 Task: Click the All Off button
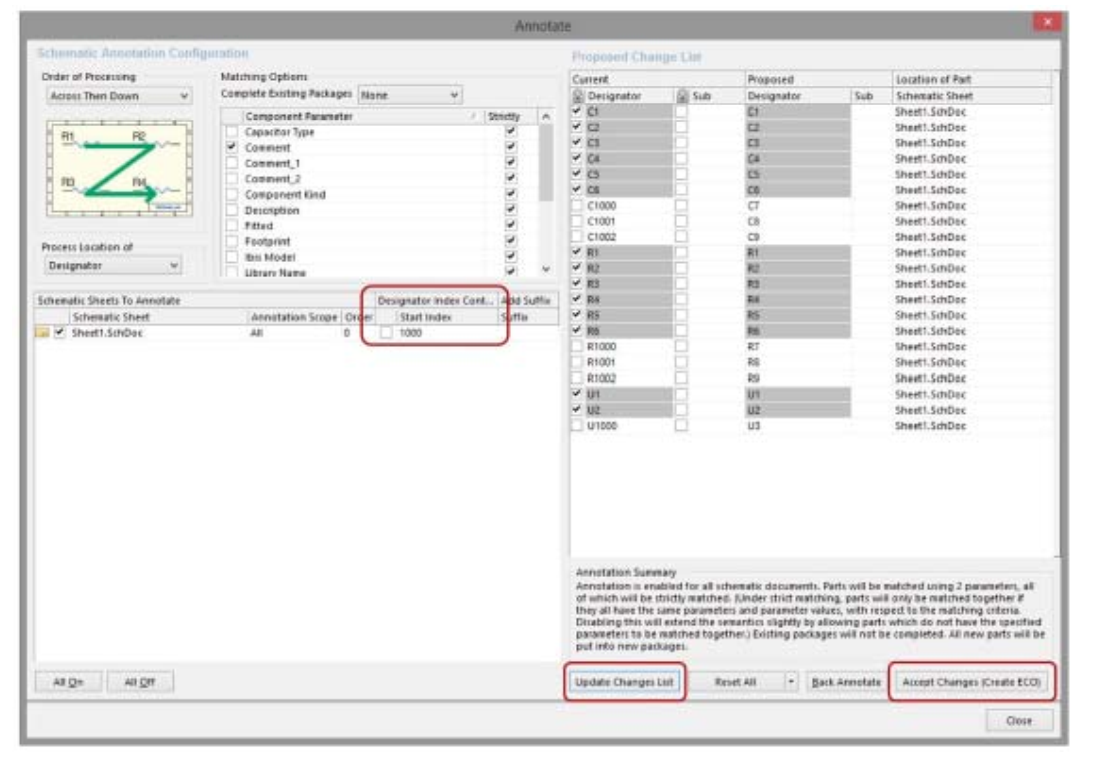point(140,682)
